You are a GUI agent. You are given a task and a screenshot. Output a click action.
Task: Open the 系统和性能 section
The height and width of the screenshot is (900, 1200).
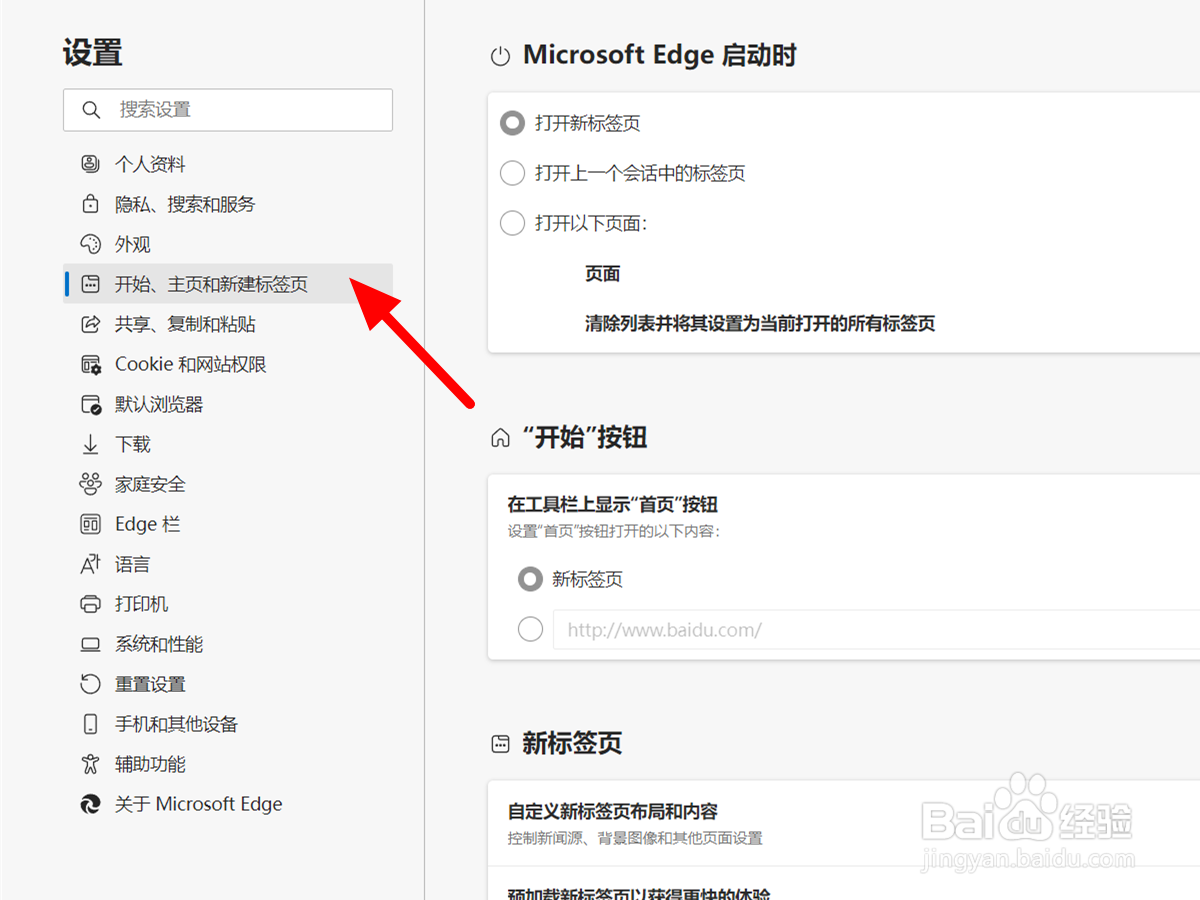click(x=228, y=644)
